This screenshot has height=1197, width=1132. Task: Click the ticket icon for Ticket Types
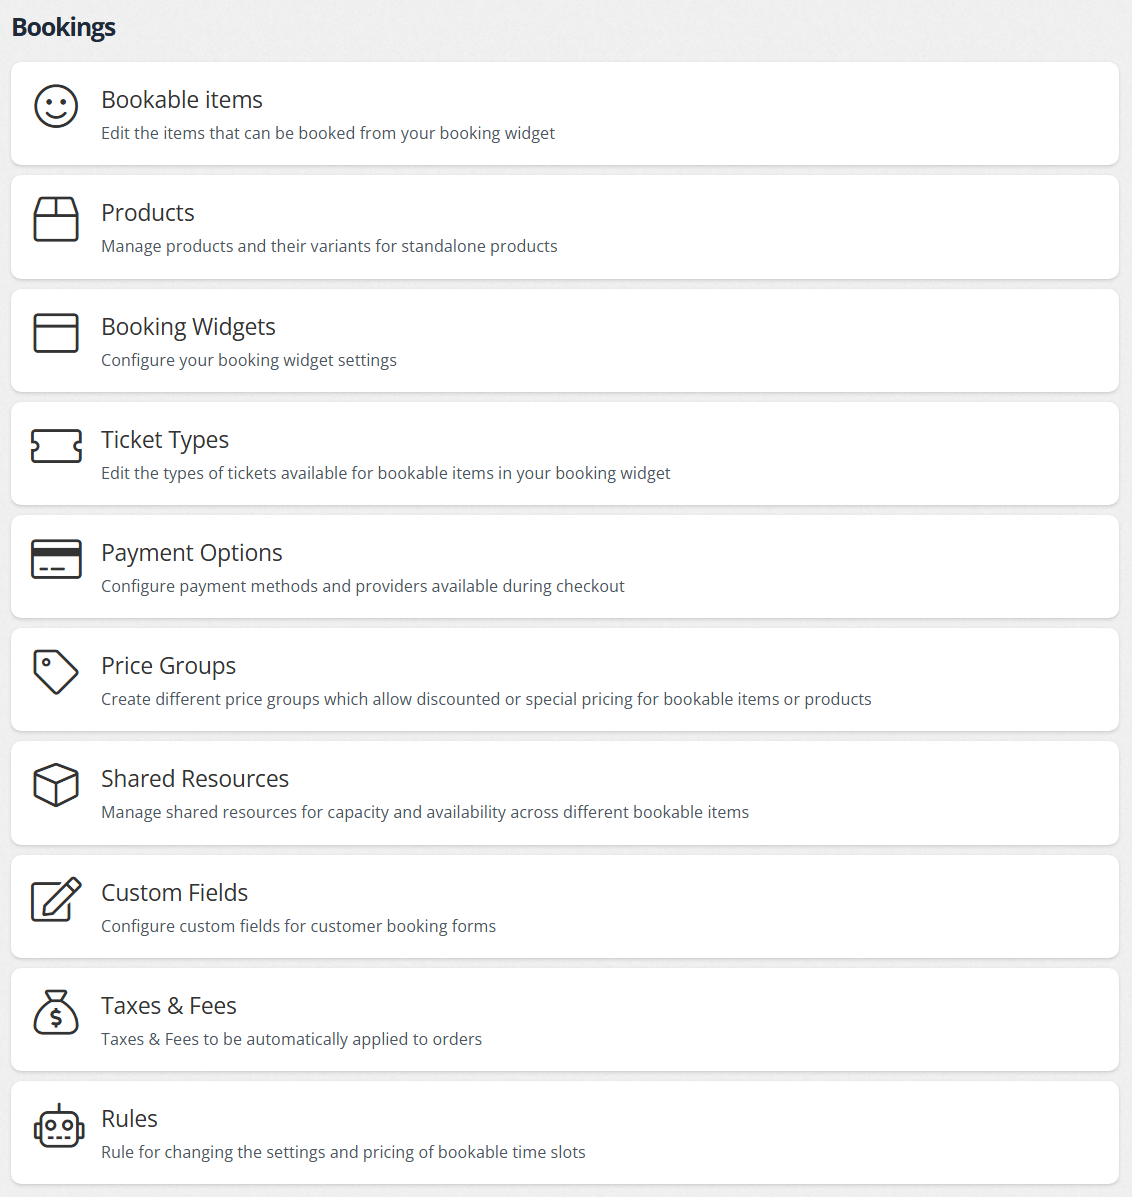(x=56, y=446)
